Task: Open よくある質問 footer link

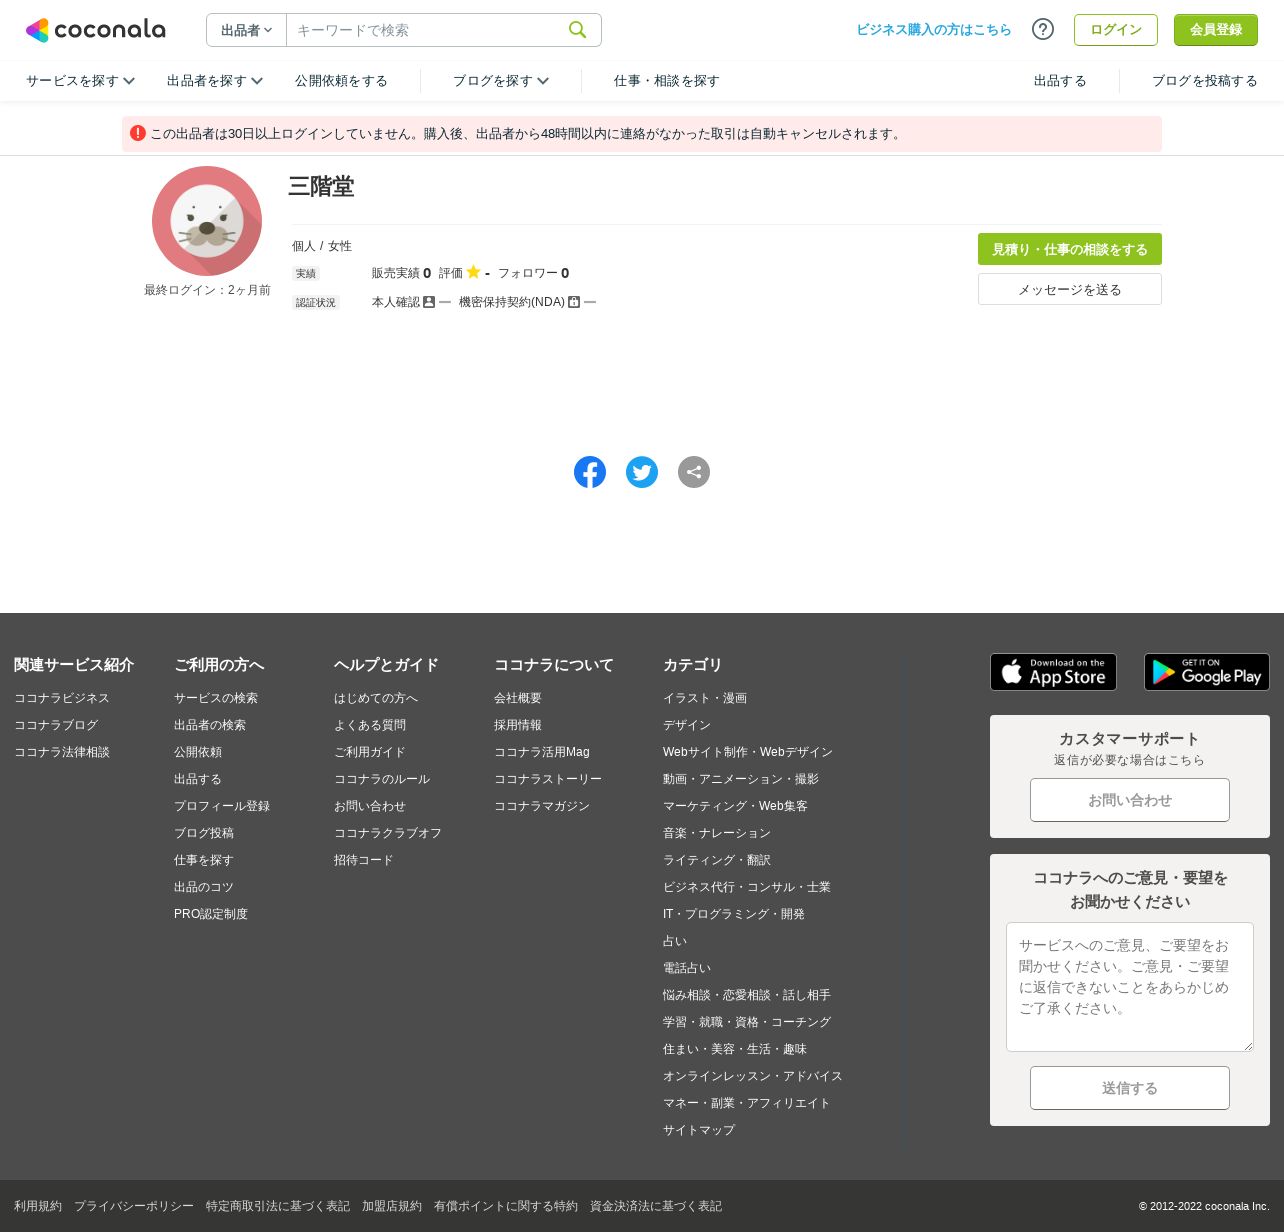Action: [370, 725]
